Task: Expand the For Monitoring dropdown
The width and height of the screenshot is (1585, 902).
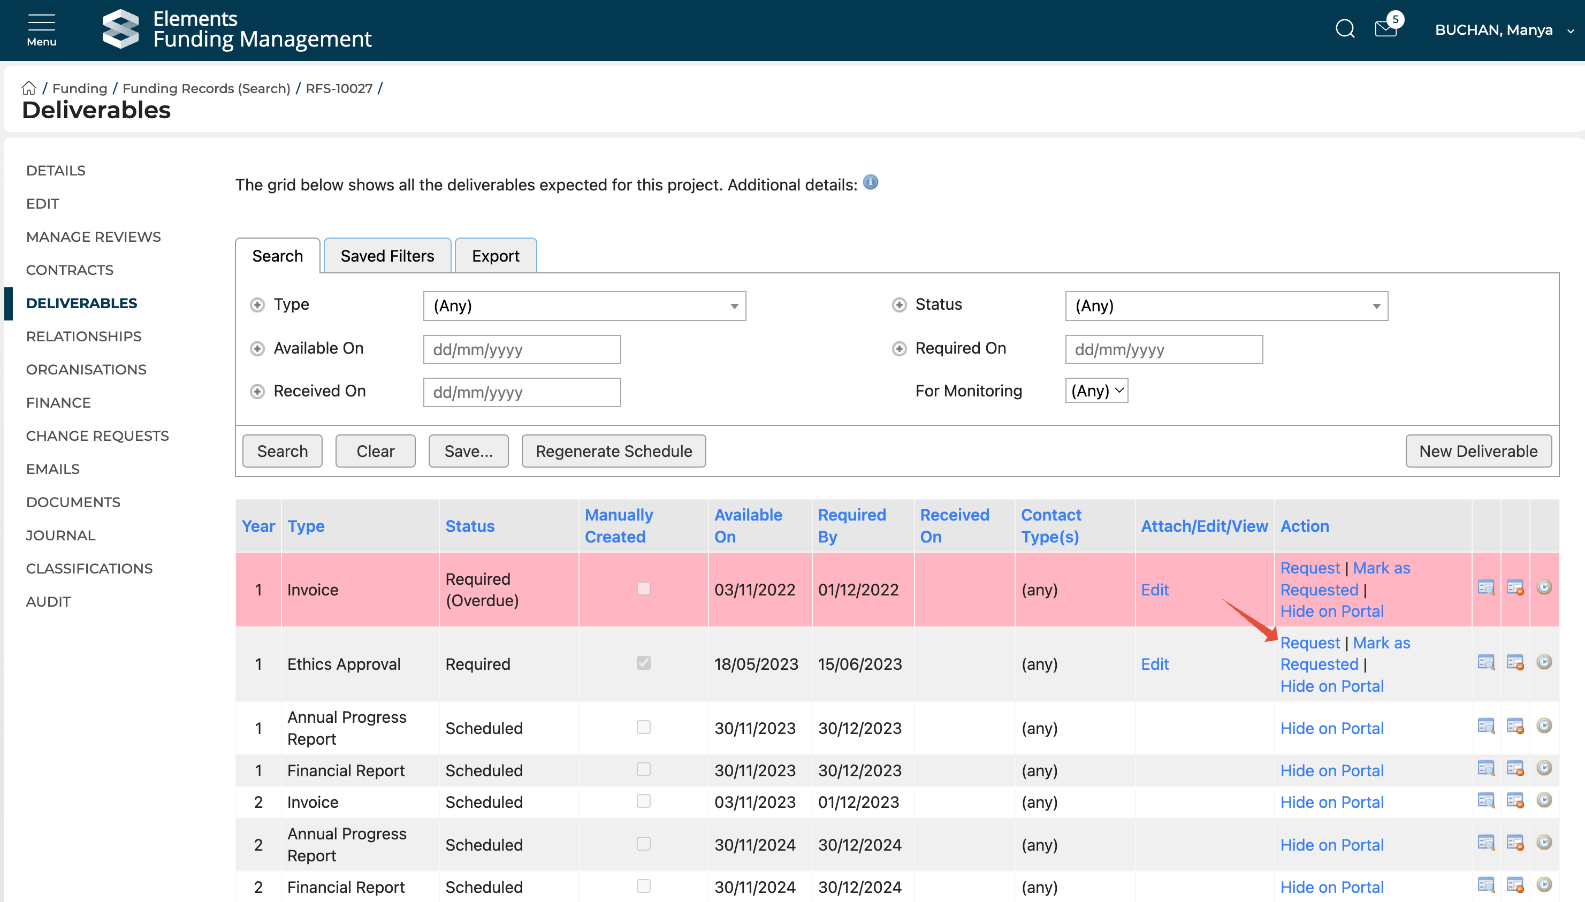Action: click(1096, 391)
